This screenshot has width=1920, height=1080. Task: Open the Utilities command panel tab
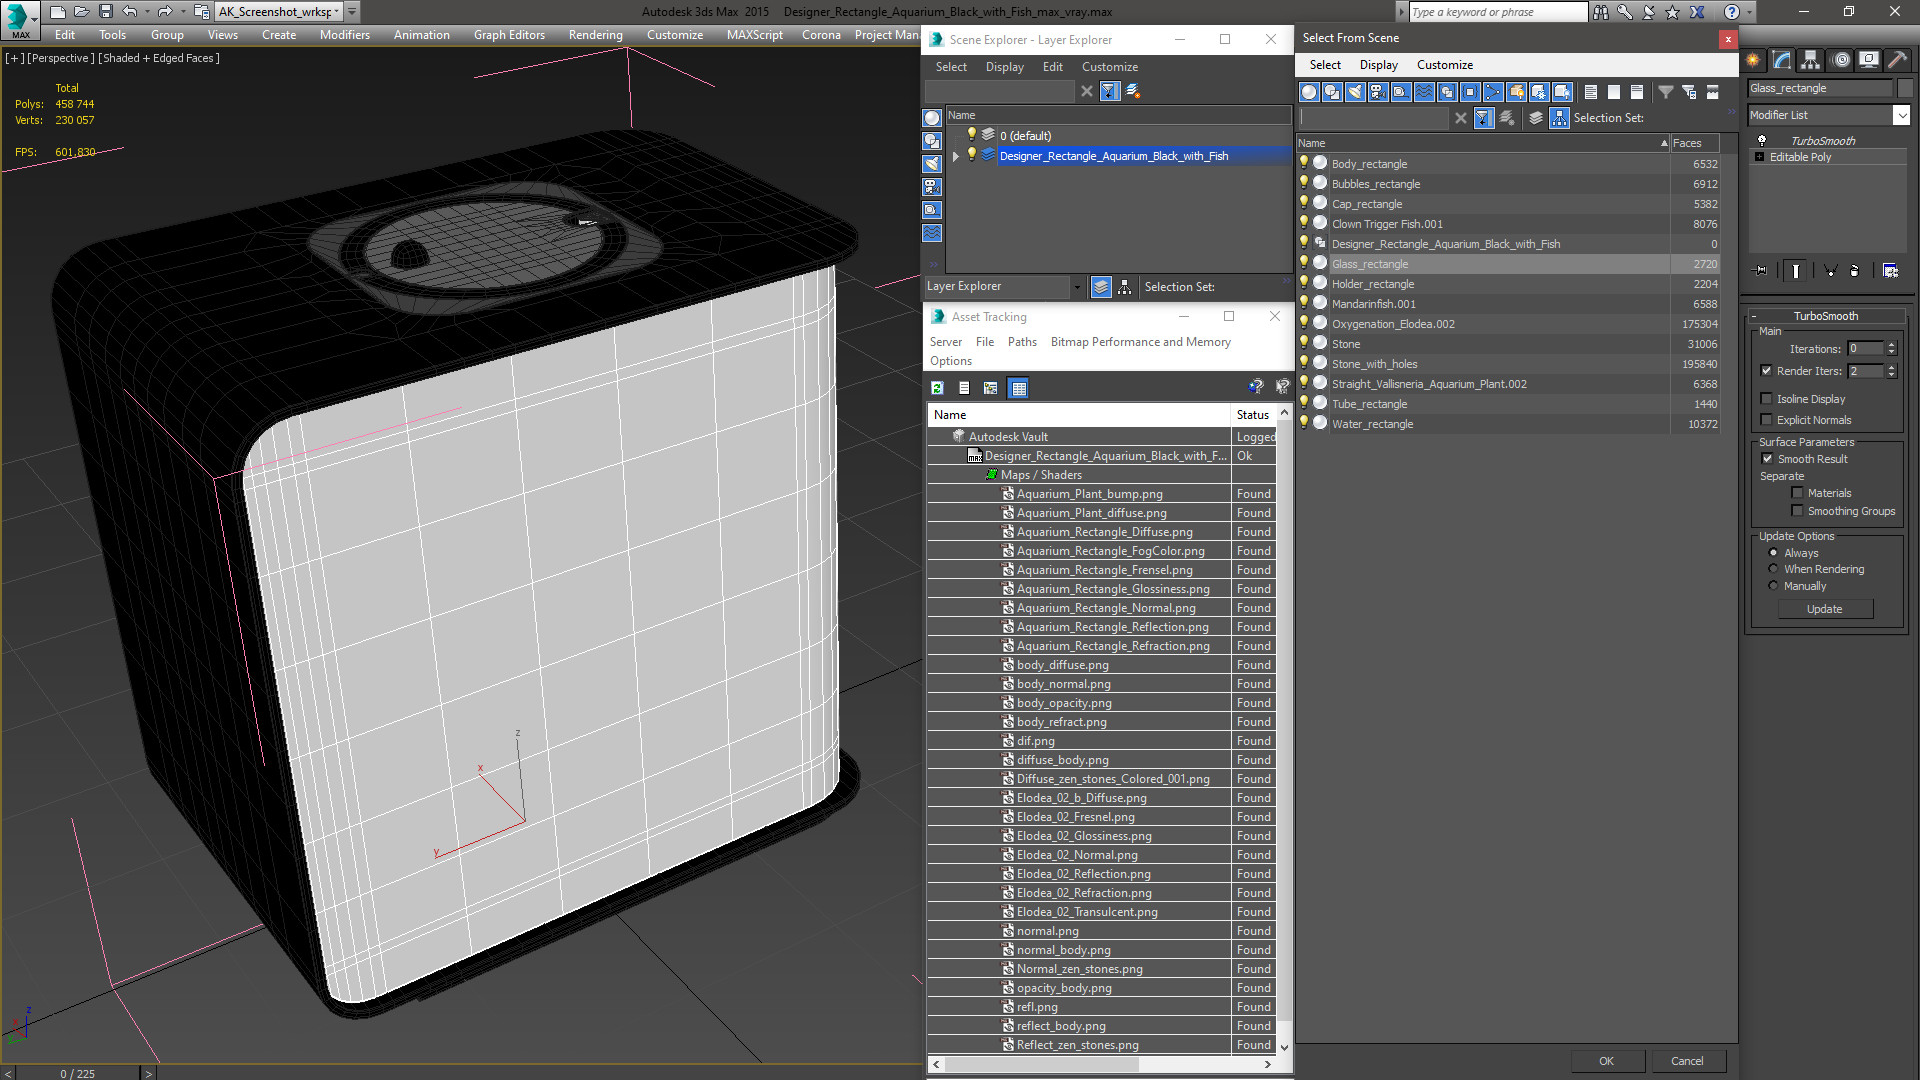pyautogui.click(x=1897, y=60)
